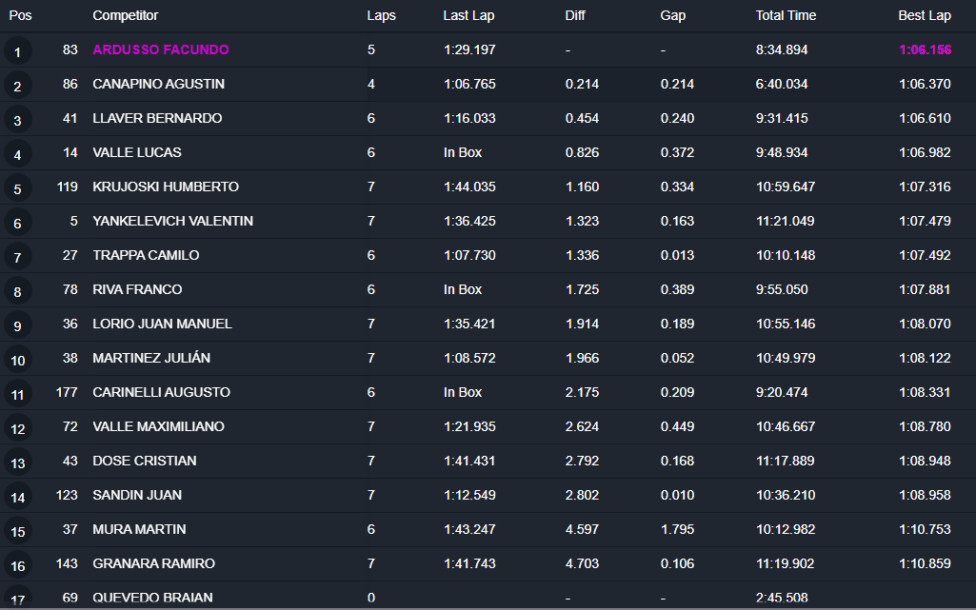The width and height of the screenshot is (976, 610).
Task: Open competitor ARDUSSO FACUNDO
Action: pos(160,50)
